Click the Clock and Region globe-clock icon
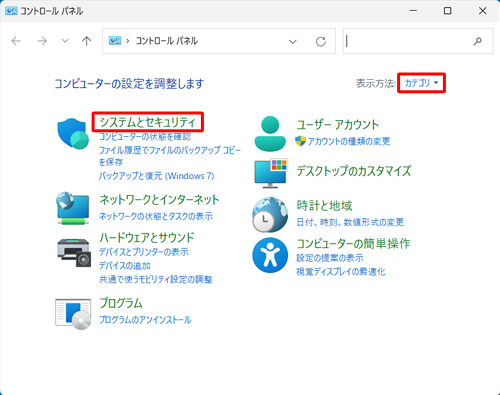This screenshot has height=395, width=500. click(270, 214)
